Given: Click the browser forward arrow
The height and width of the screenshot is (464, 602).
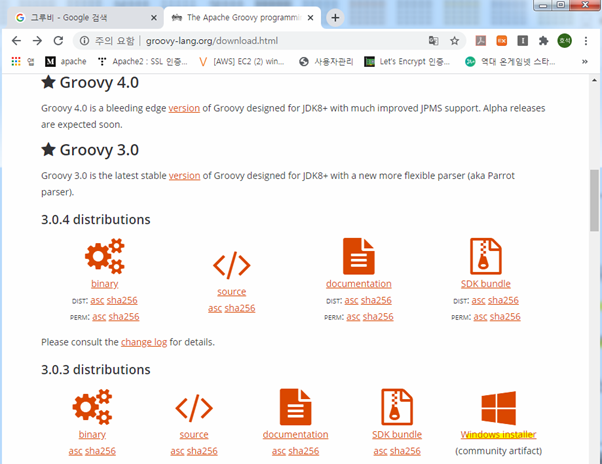Looking at the screenshot, I should pos(37,41).
